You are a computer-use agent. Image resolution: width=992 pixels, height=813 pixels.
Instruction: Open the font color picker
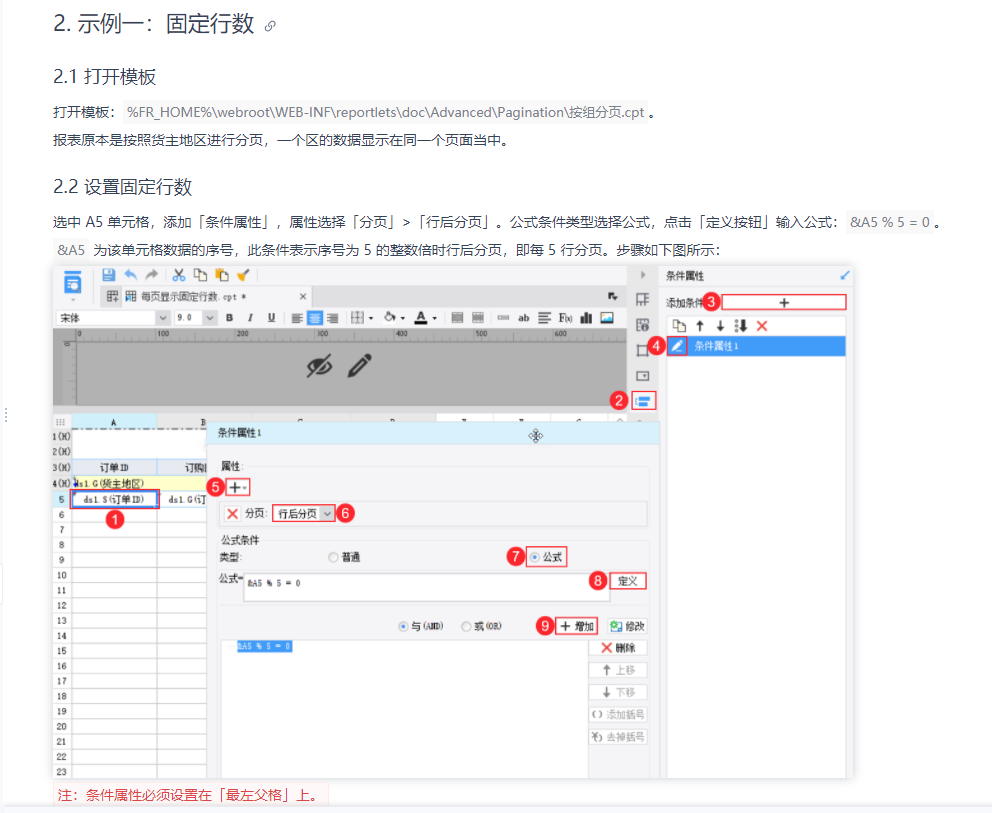coord(433,317)
